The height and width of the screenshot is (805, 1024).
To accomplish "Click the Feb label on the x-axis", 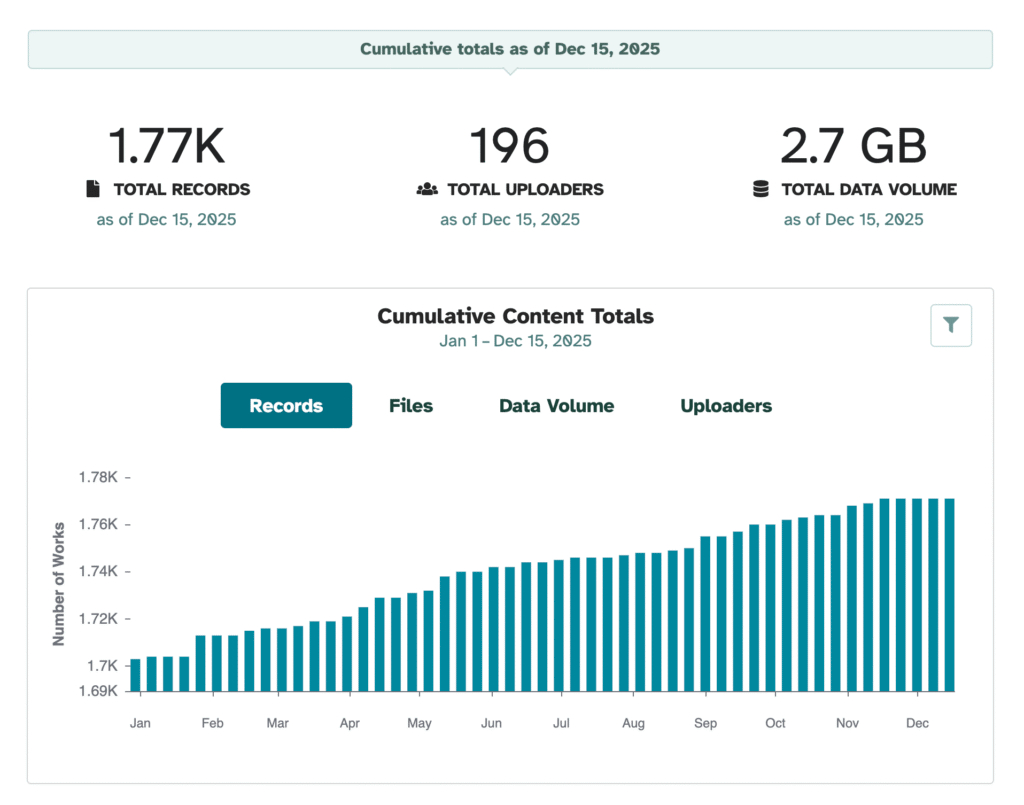I will [x=212, y=723].
